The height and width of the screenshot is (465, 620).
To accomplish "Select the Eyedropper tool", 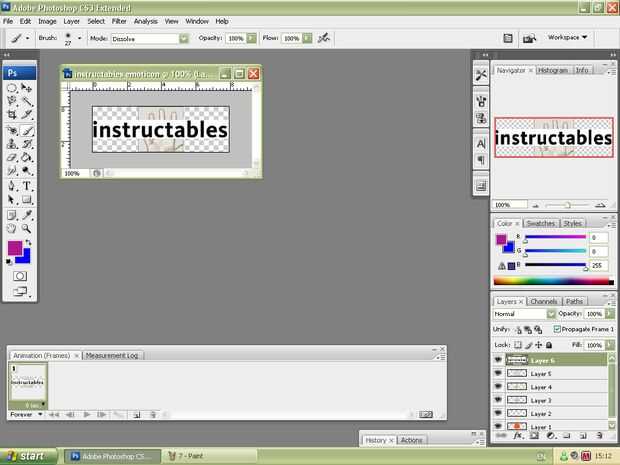I will click(x=26, y=215).
